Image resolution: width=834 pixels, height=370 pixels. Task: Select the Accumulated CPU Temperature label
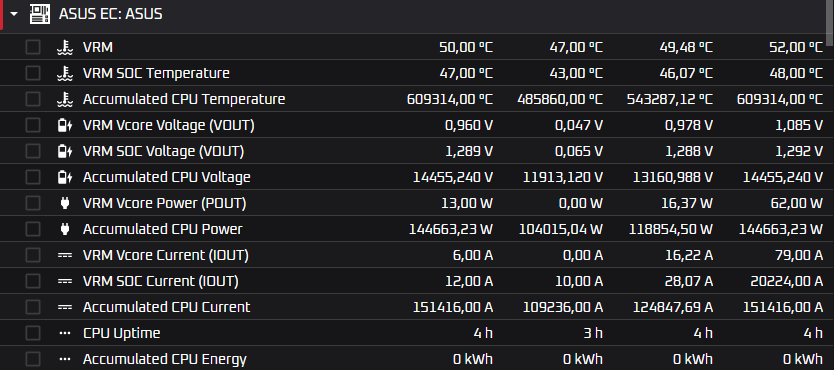click(x=184, y=99)
